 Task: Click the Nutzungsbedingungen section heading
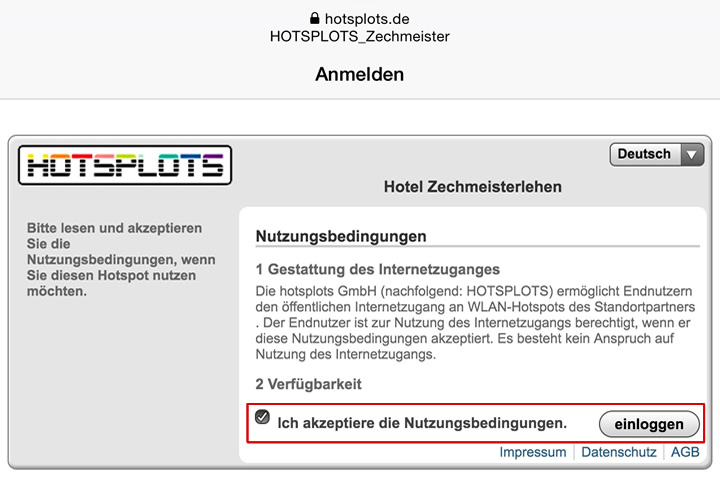coord(341,236)
